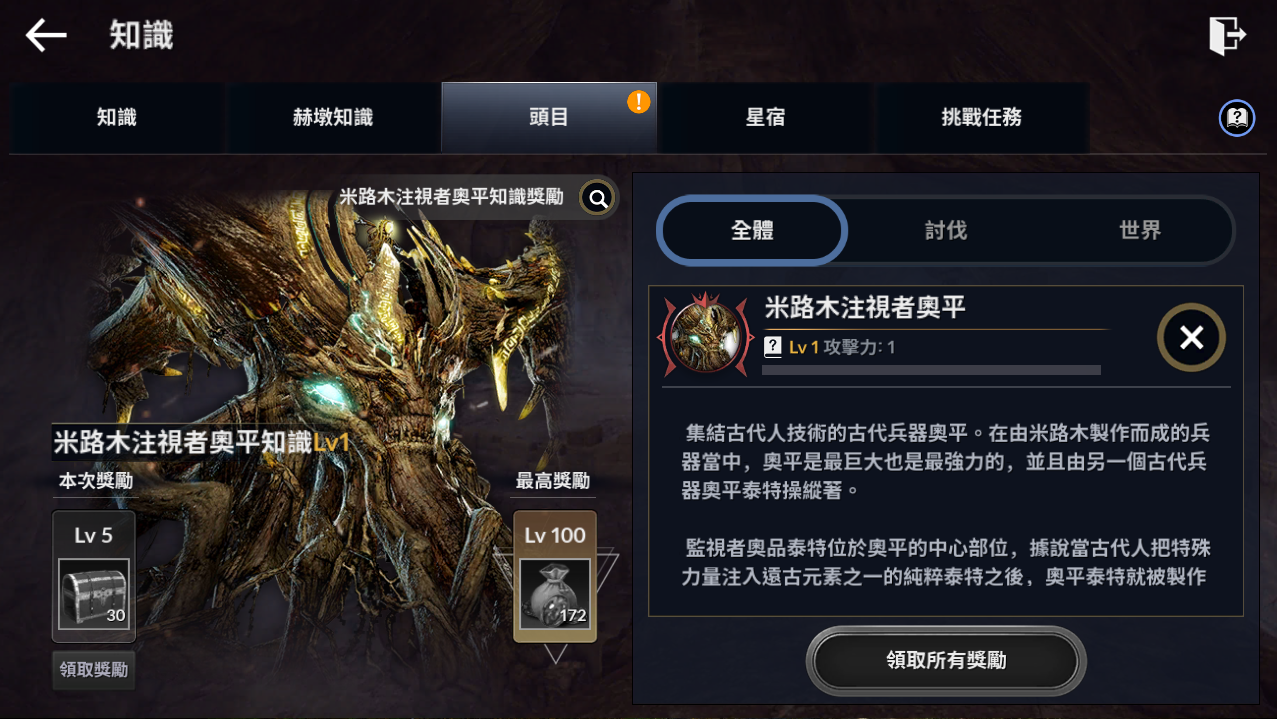This screenshot has height=719, width=1277.
Task: Open the knowledge guide book icon
Action: coord(1237,118)
